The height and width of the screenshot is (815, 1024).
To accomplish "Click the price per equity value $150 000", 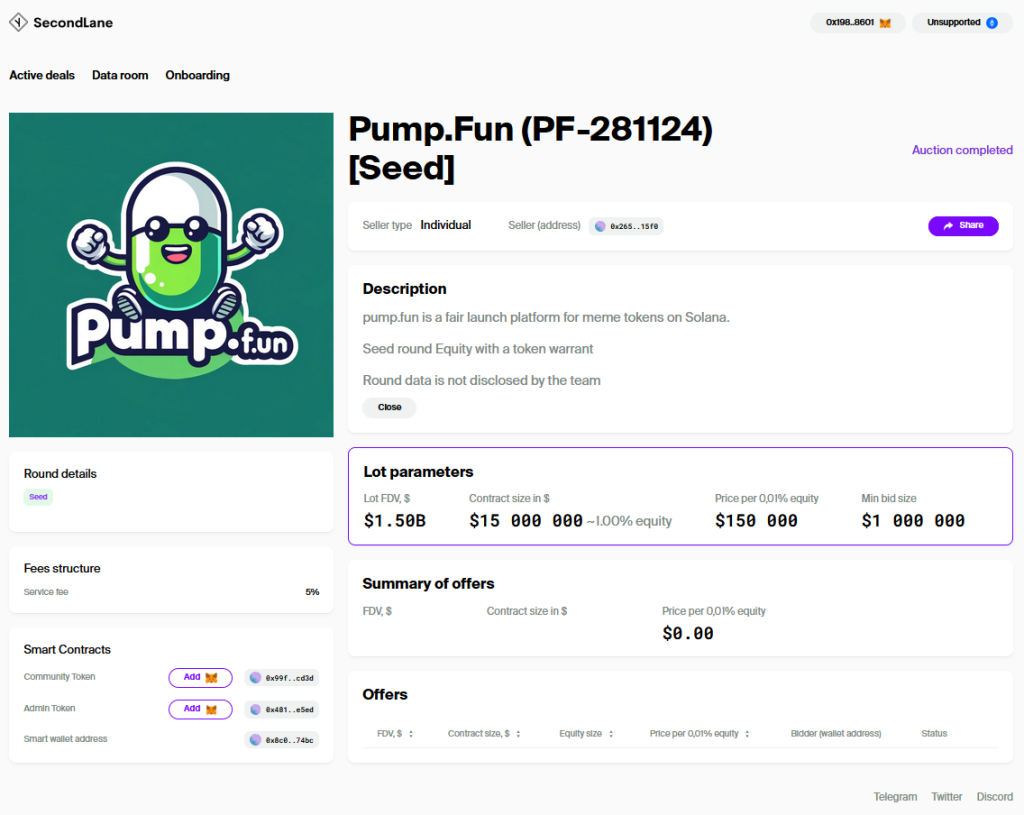I will (x=756, y=521).
